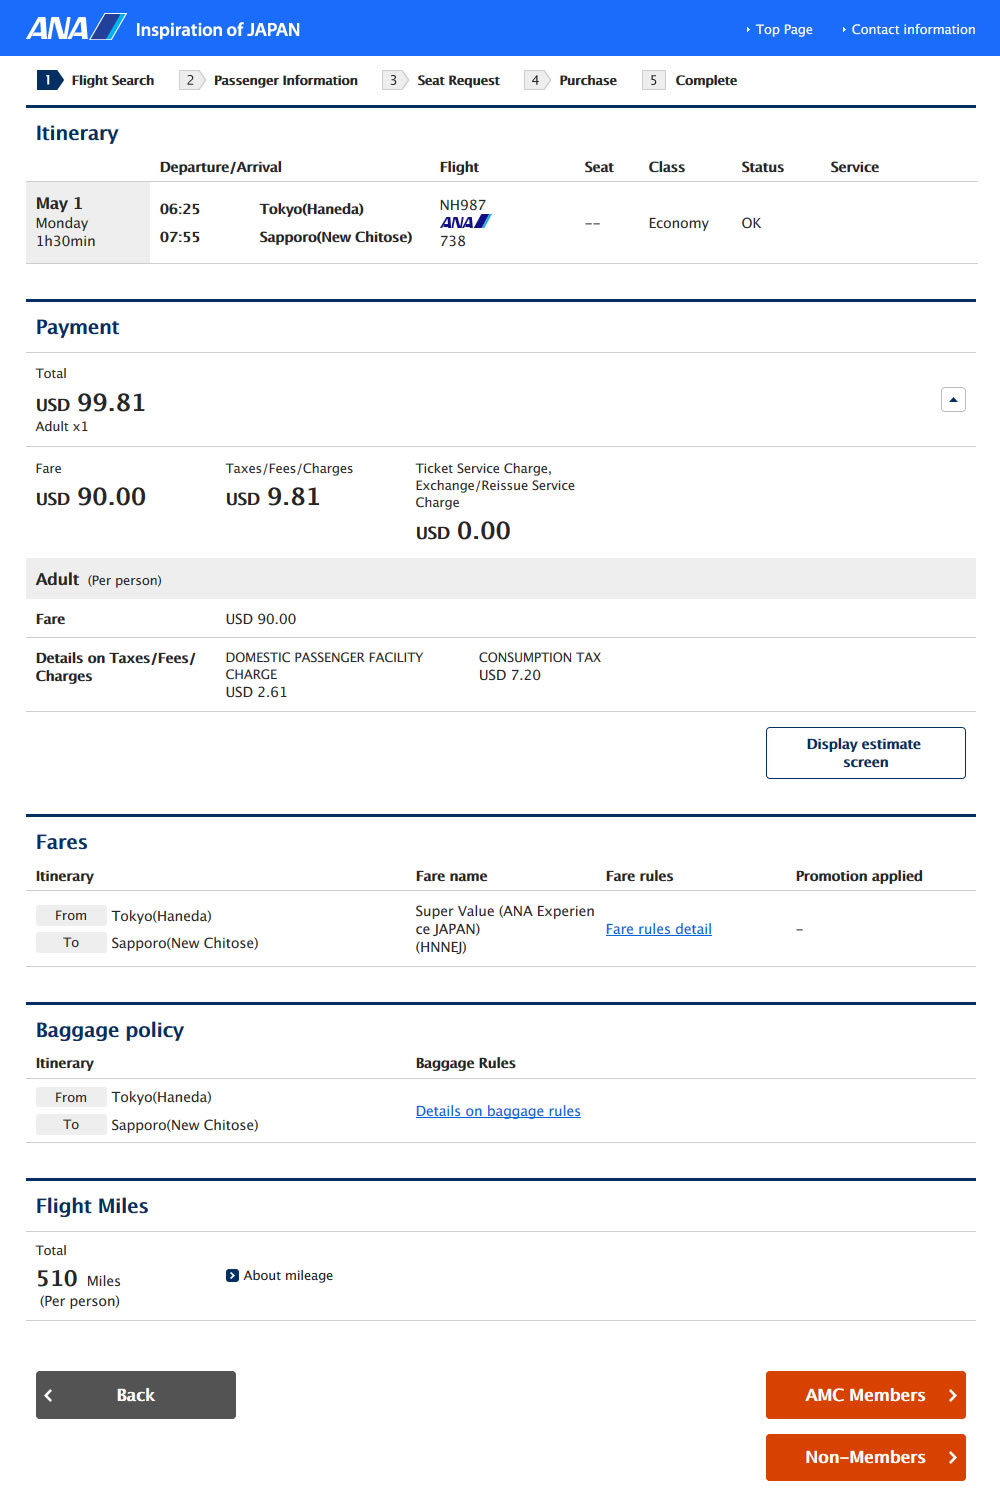The image size is (1000, 1500).
Task: Go to Flight Search step
Action: [112, 80]
